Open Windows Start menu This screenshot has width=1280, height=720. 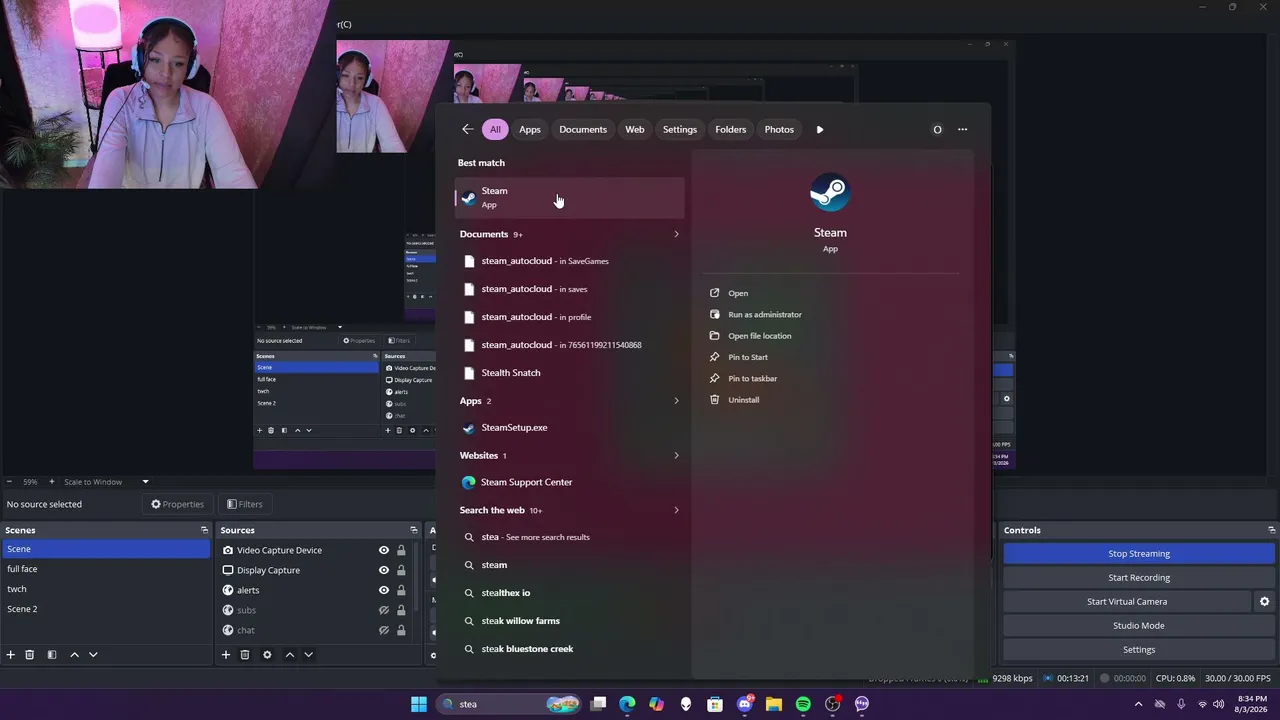tap(419, 704)
